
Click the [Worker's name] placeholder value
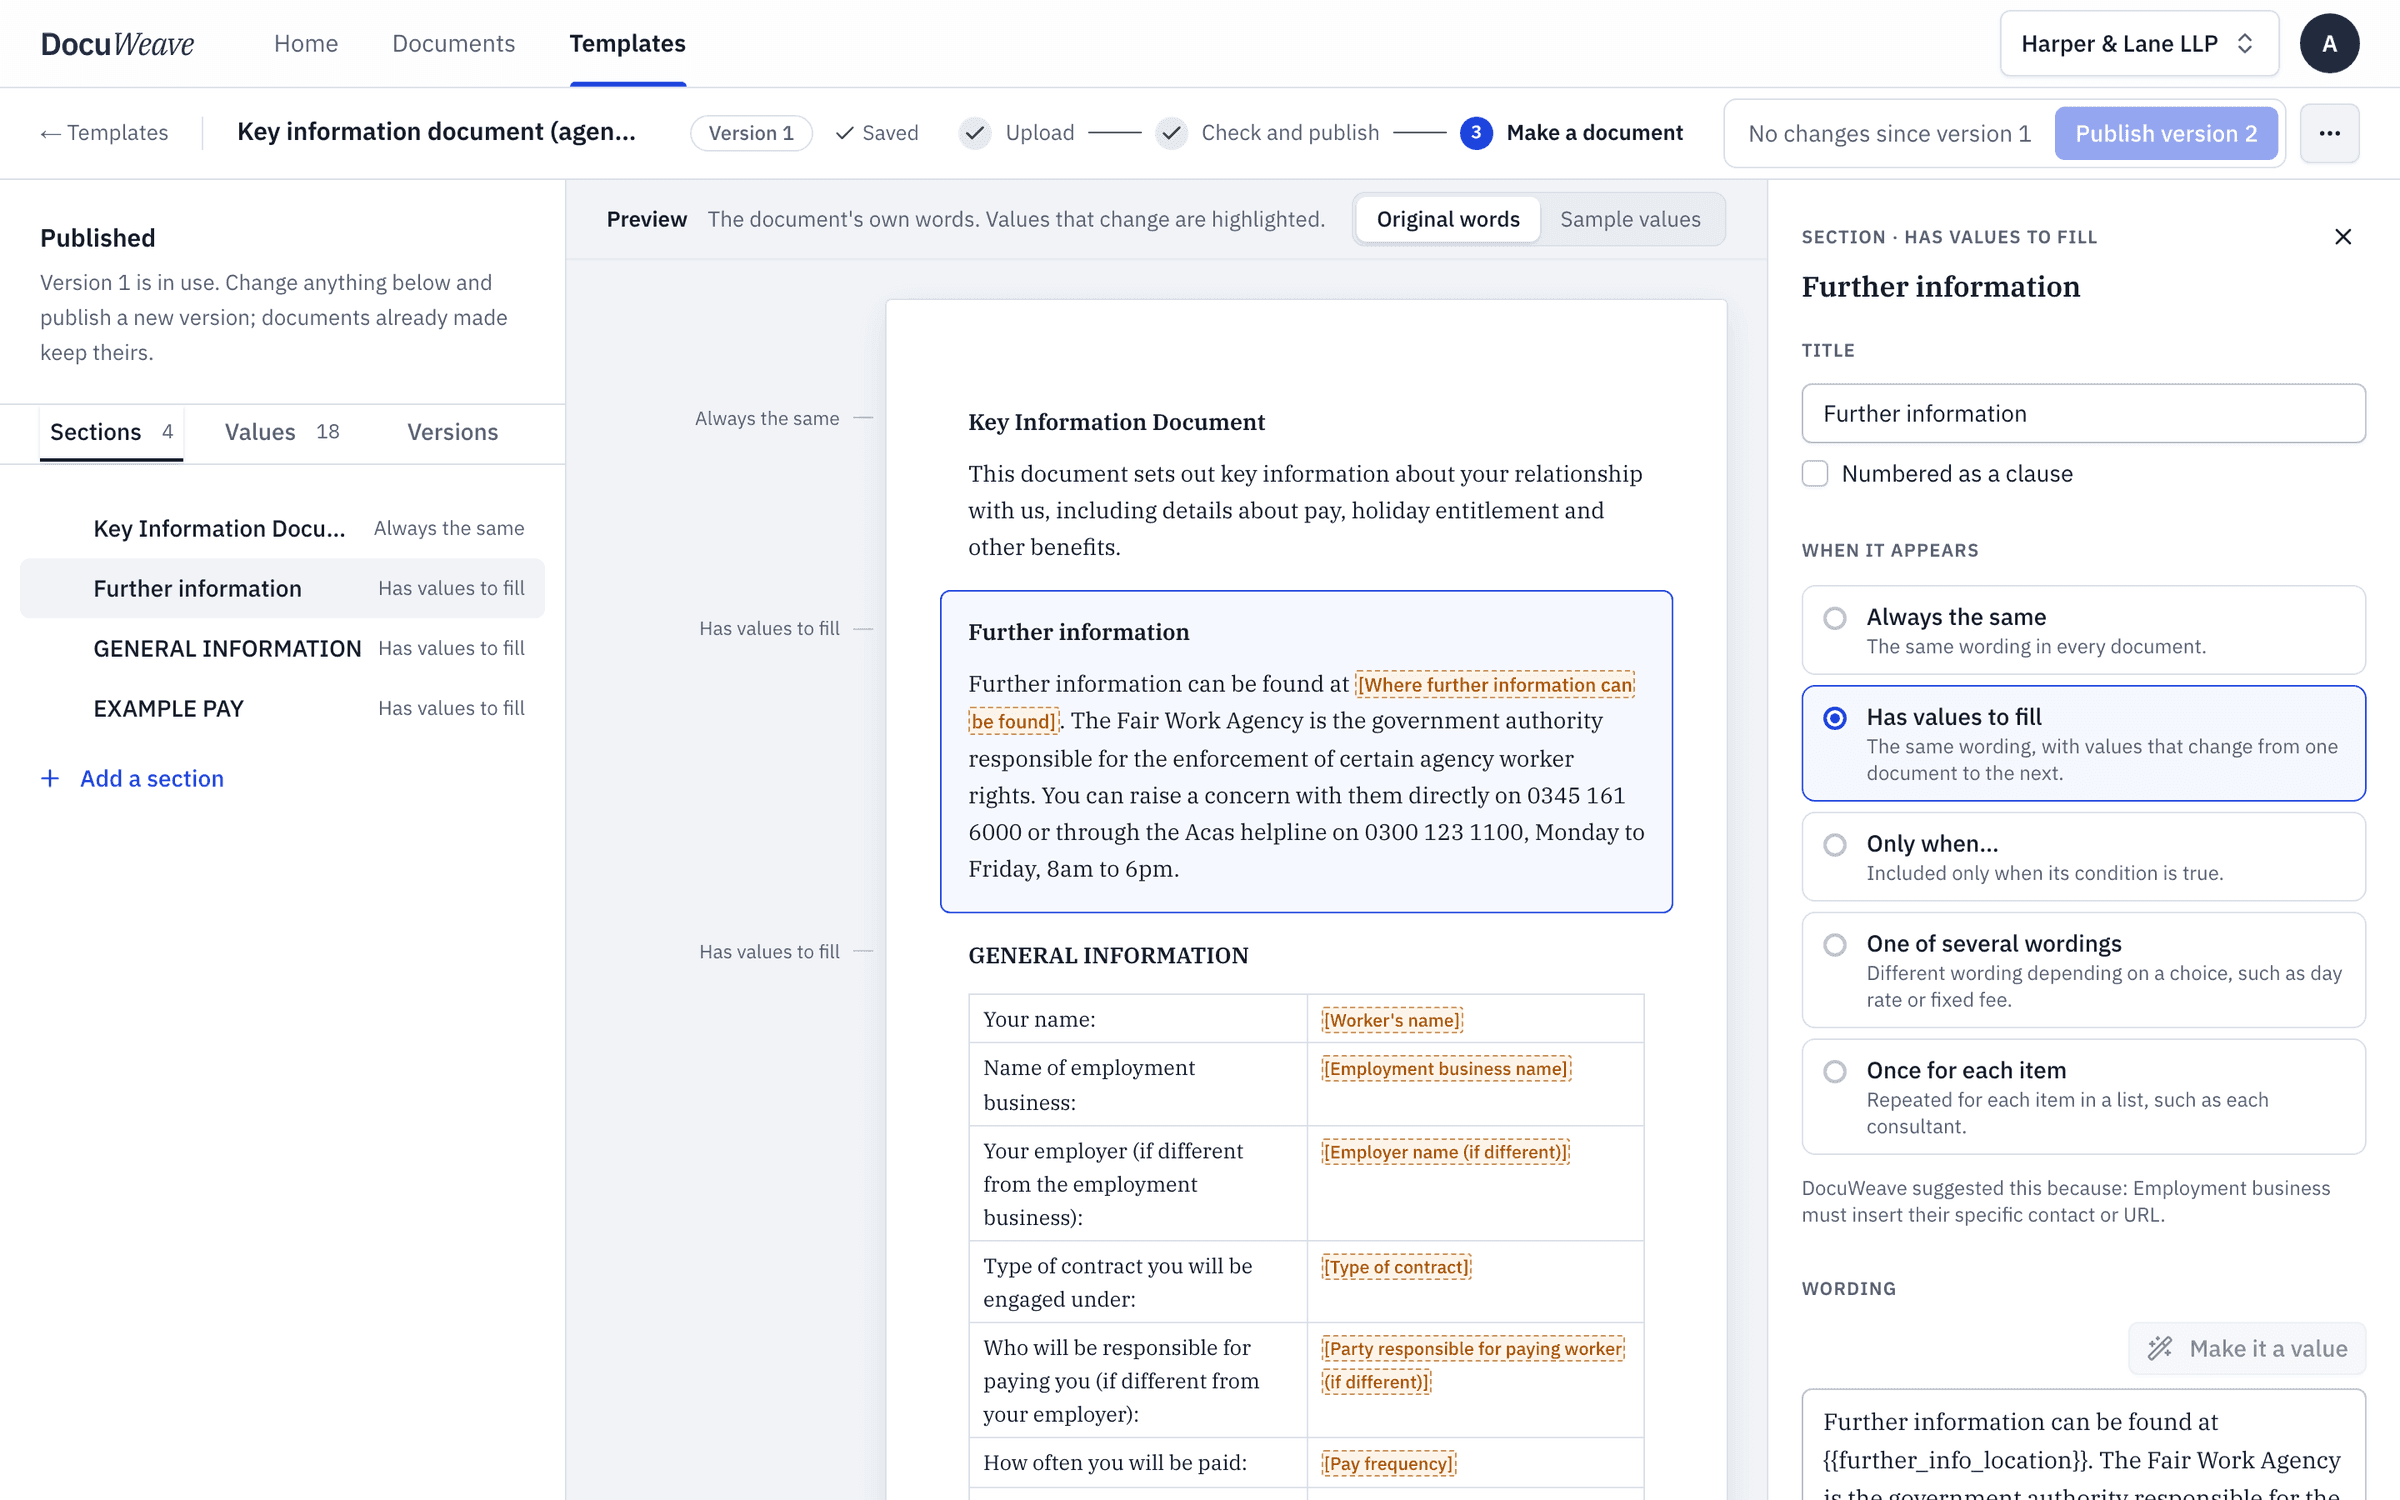click(x=1392, y=1020)
